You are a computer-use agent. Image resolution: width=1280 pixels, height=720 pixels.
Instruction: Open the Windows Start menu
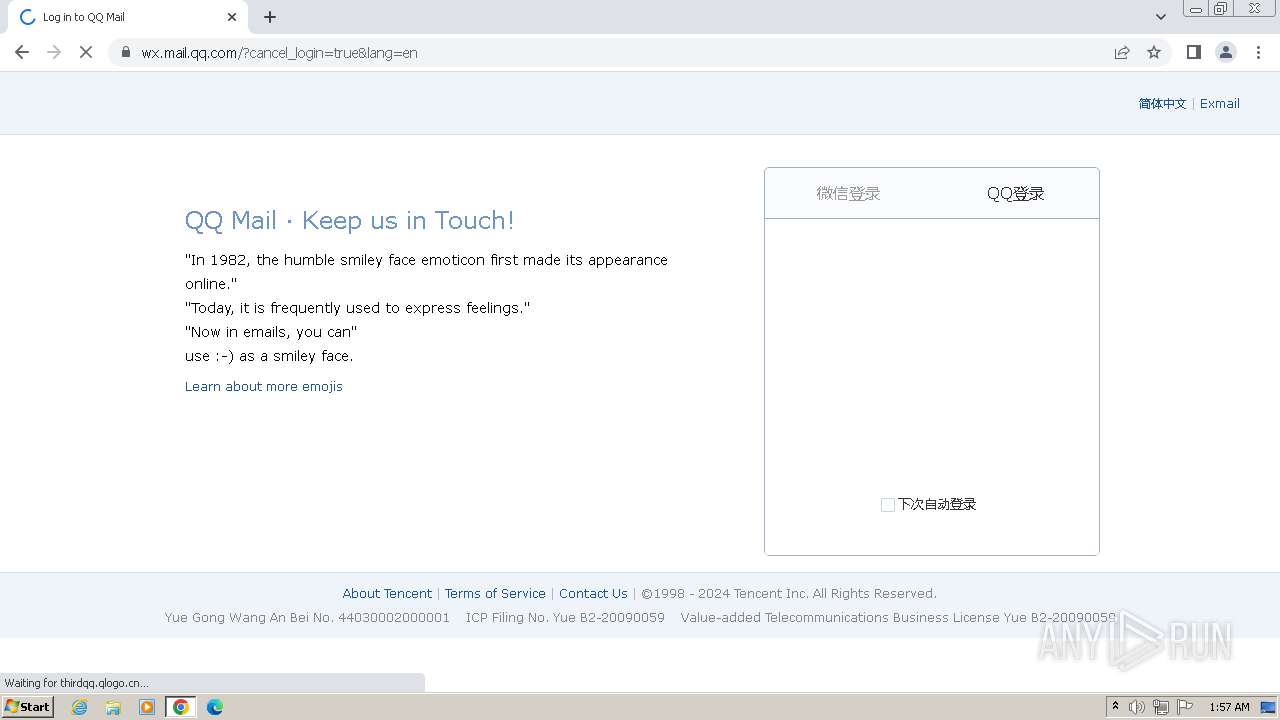coord(28,707)
